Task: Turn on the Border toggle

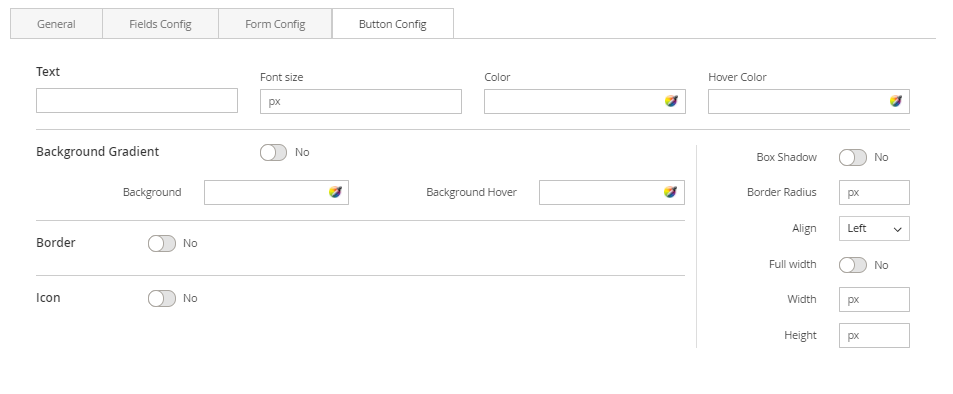Action: [162, 243]
